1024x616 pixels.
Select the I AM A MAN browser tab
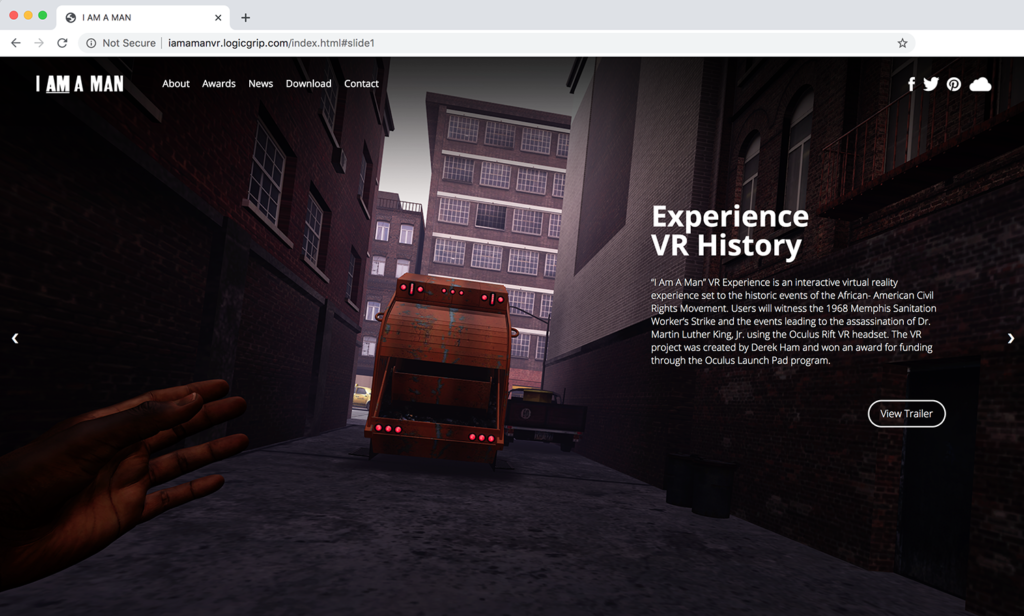143,18
